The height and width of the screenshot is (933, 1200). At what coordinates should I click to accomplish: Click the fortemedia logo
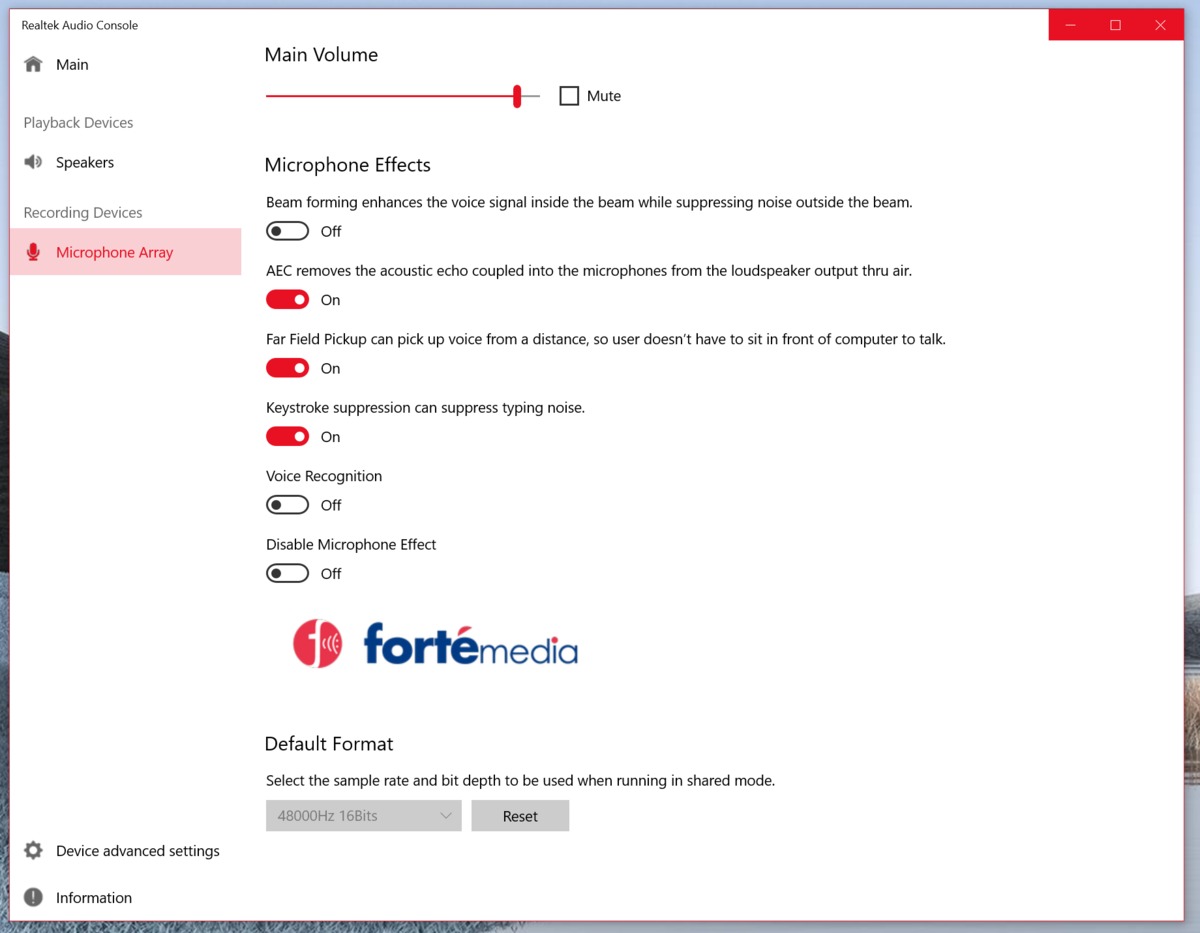tap(436, 644)
